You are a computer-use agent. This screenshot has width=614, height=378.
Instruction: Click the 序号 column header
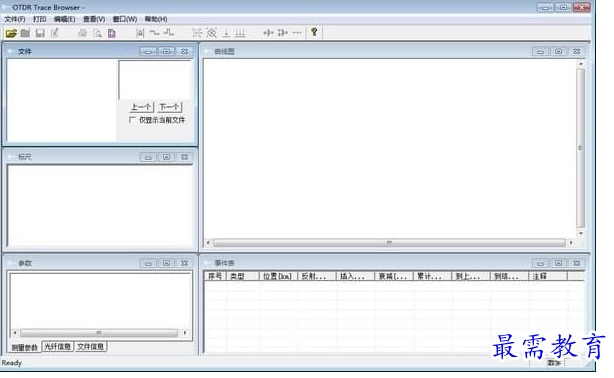pyautogui.click(x=215, y=276)
